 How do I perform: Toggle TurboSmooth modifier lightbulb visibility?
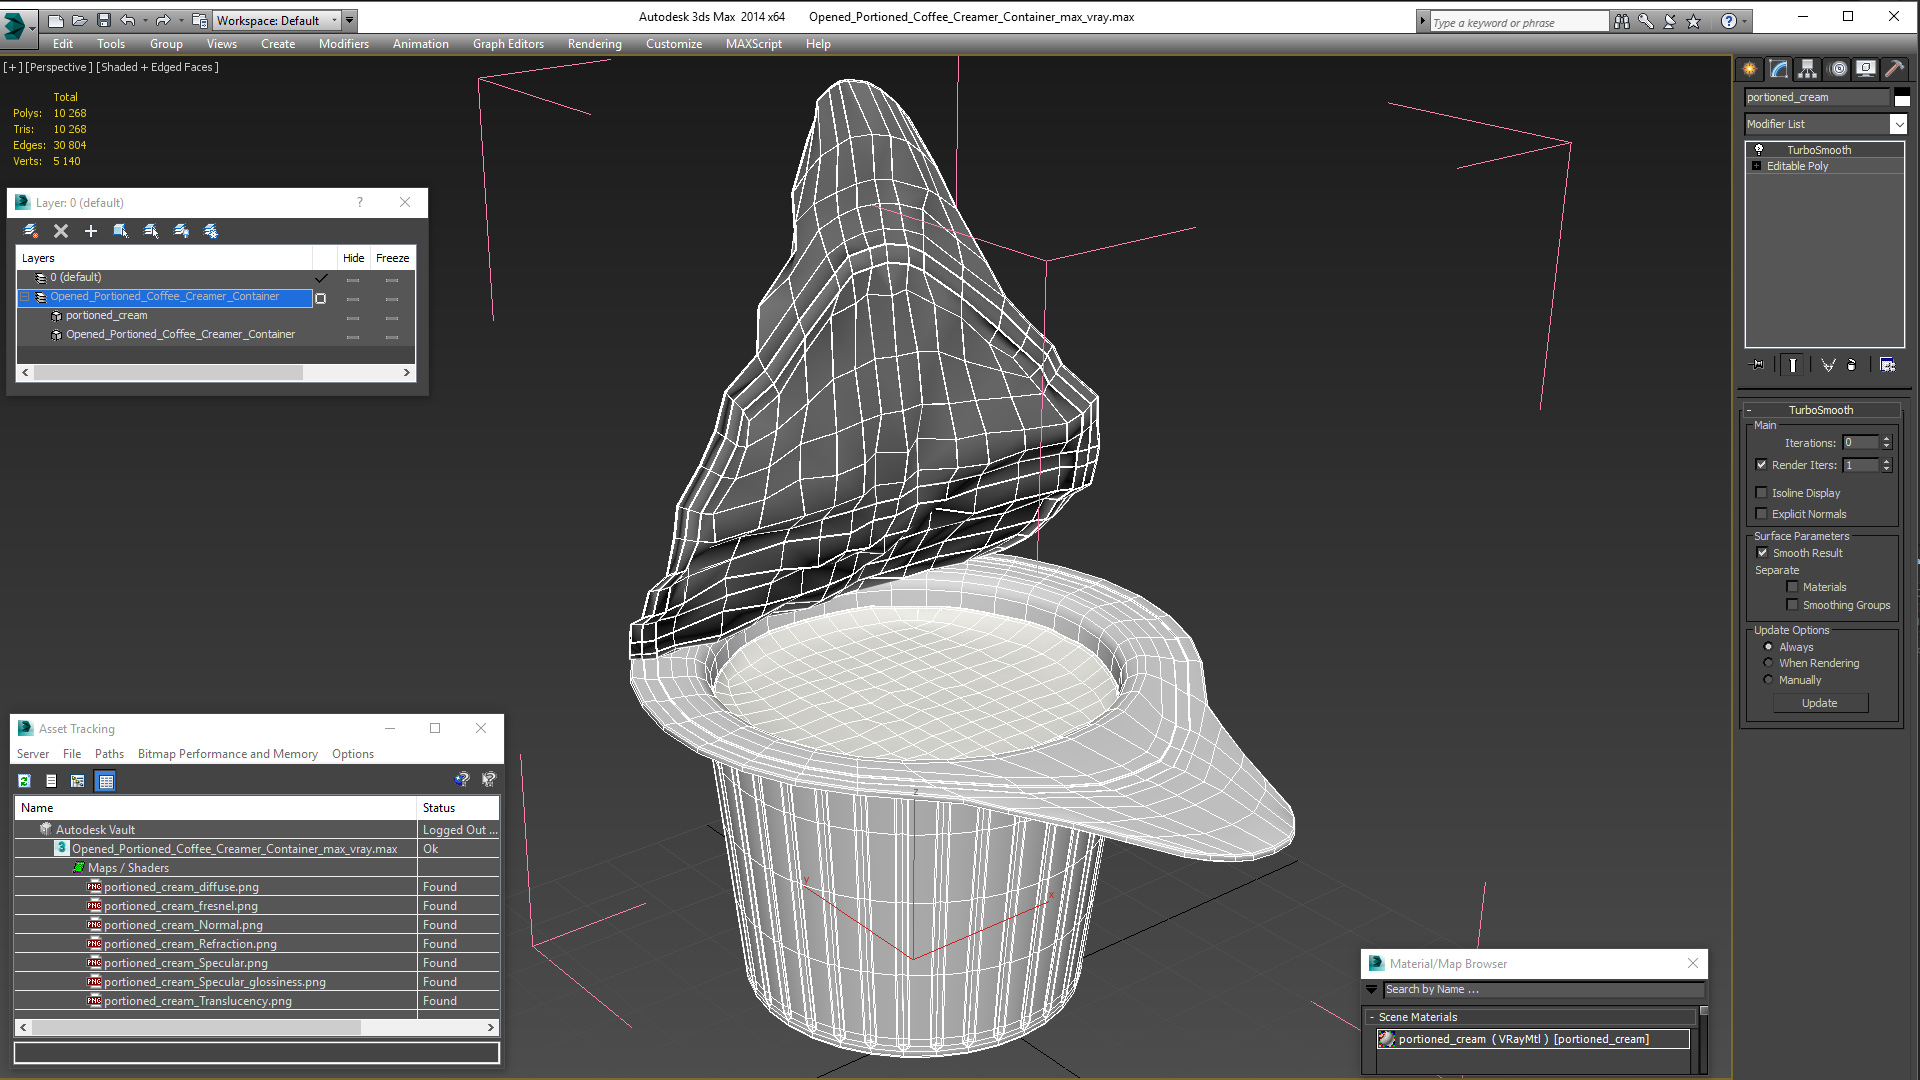pos(1759,150)
